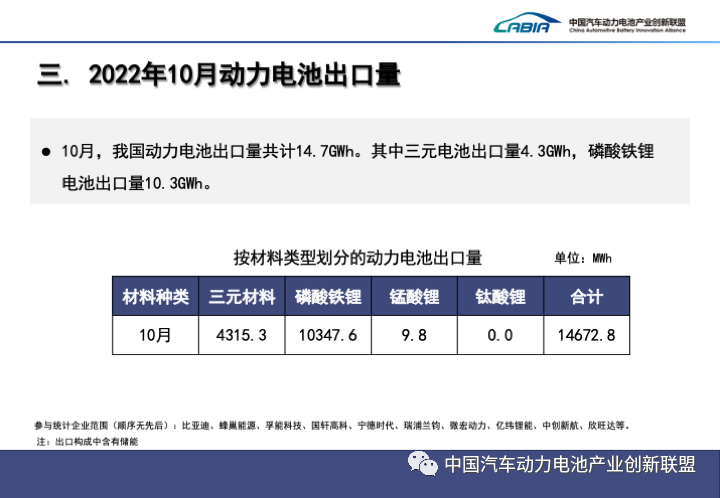
Task: Click the 锰酸锂 column header
Action: tap(413, 297)
